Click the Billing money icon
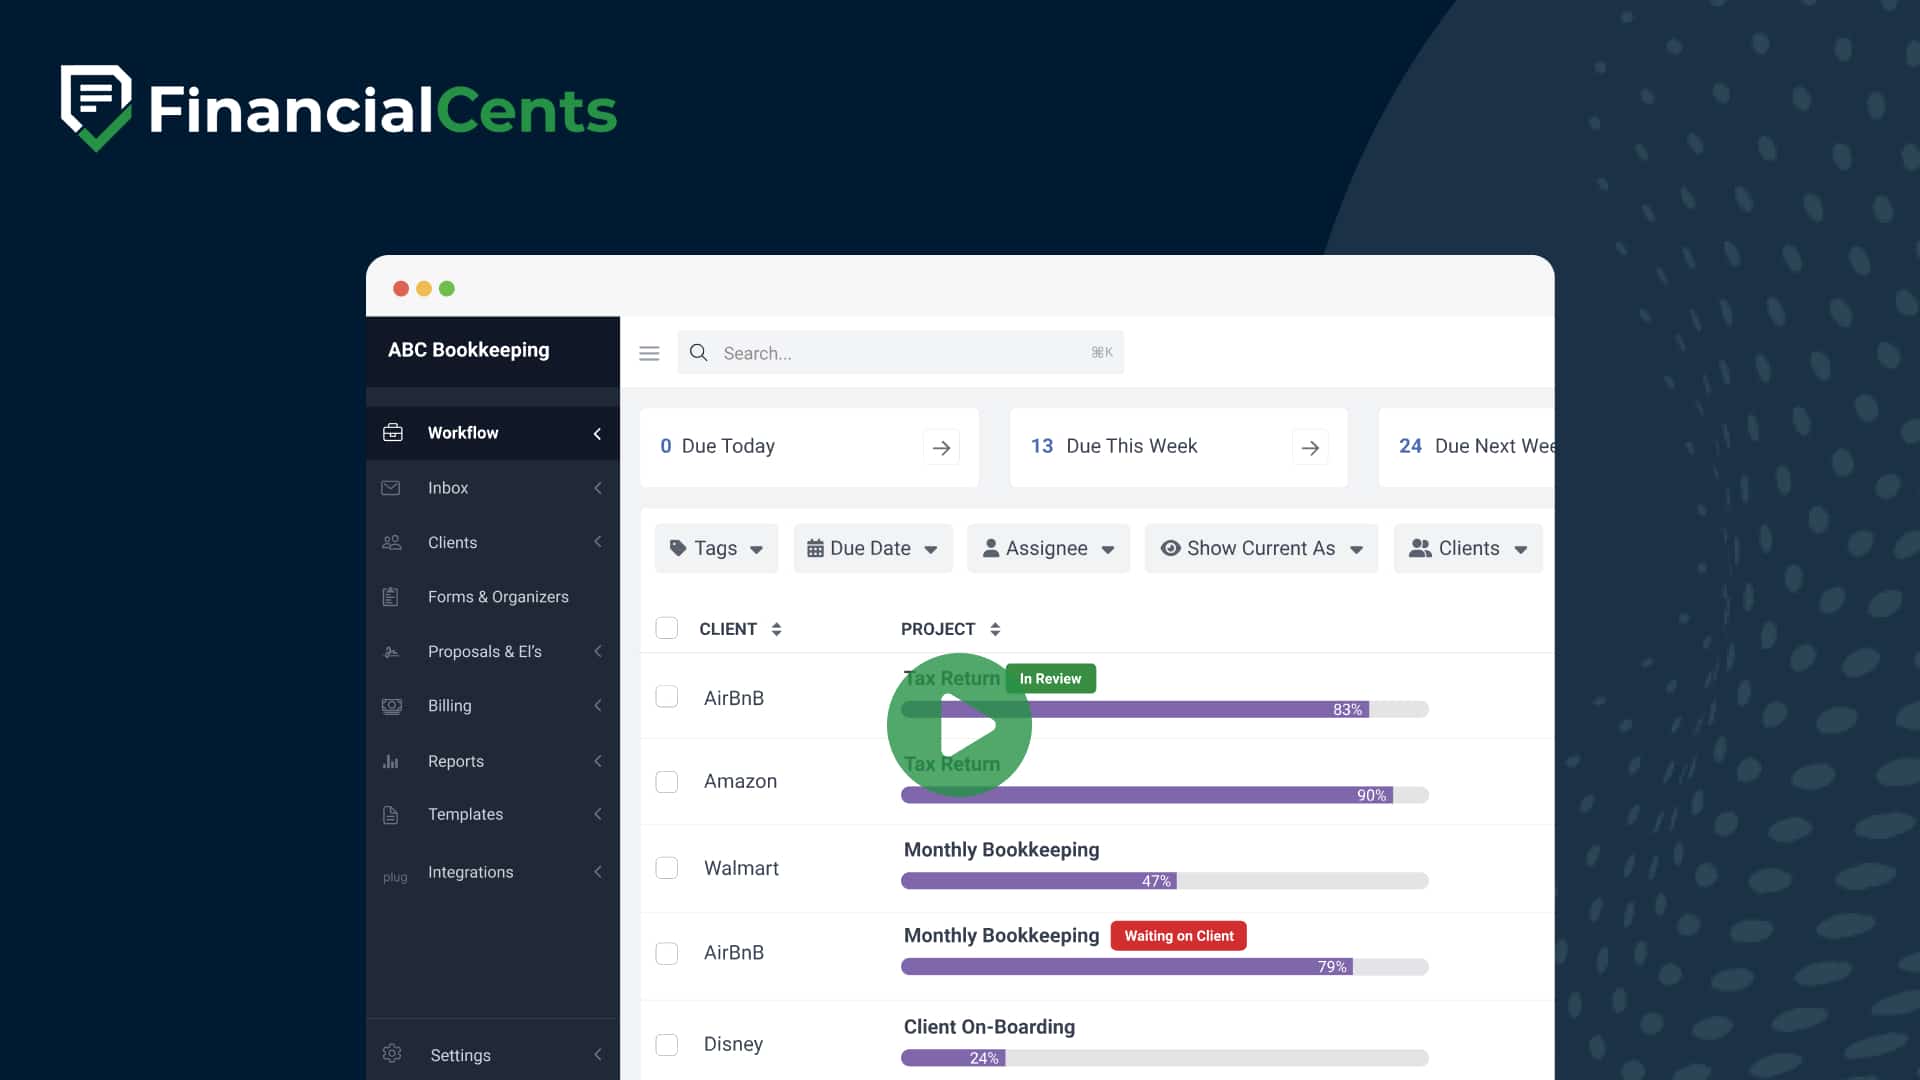 tap(392, 706)
